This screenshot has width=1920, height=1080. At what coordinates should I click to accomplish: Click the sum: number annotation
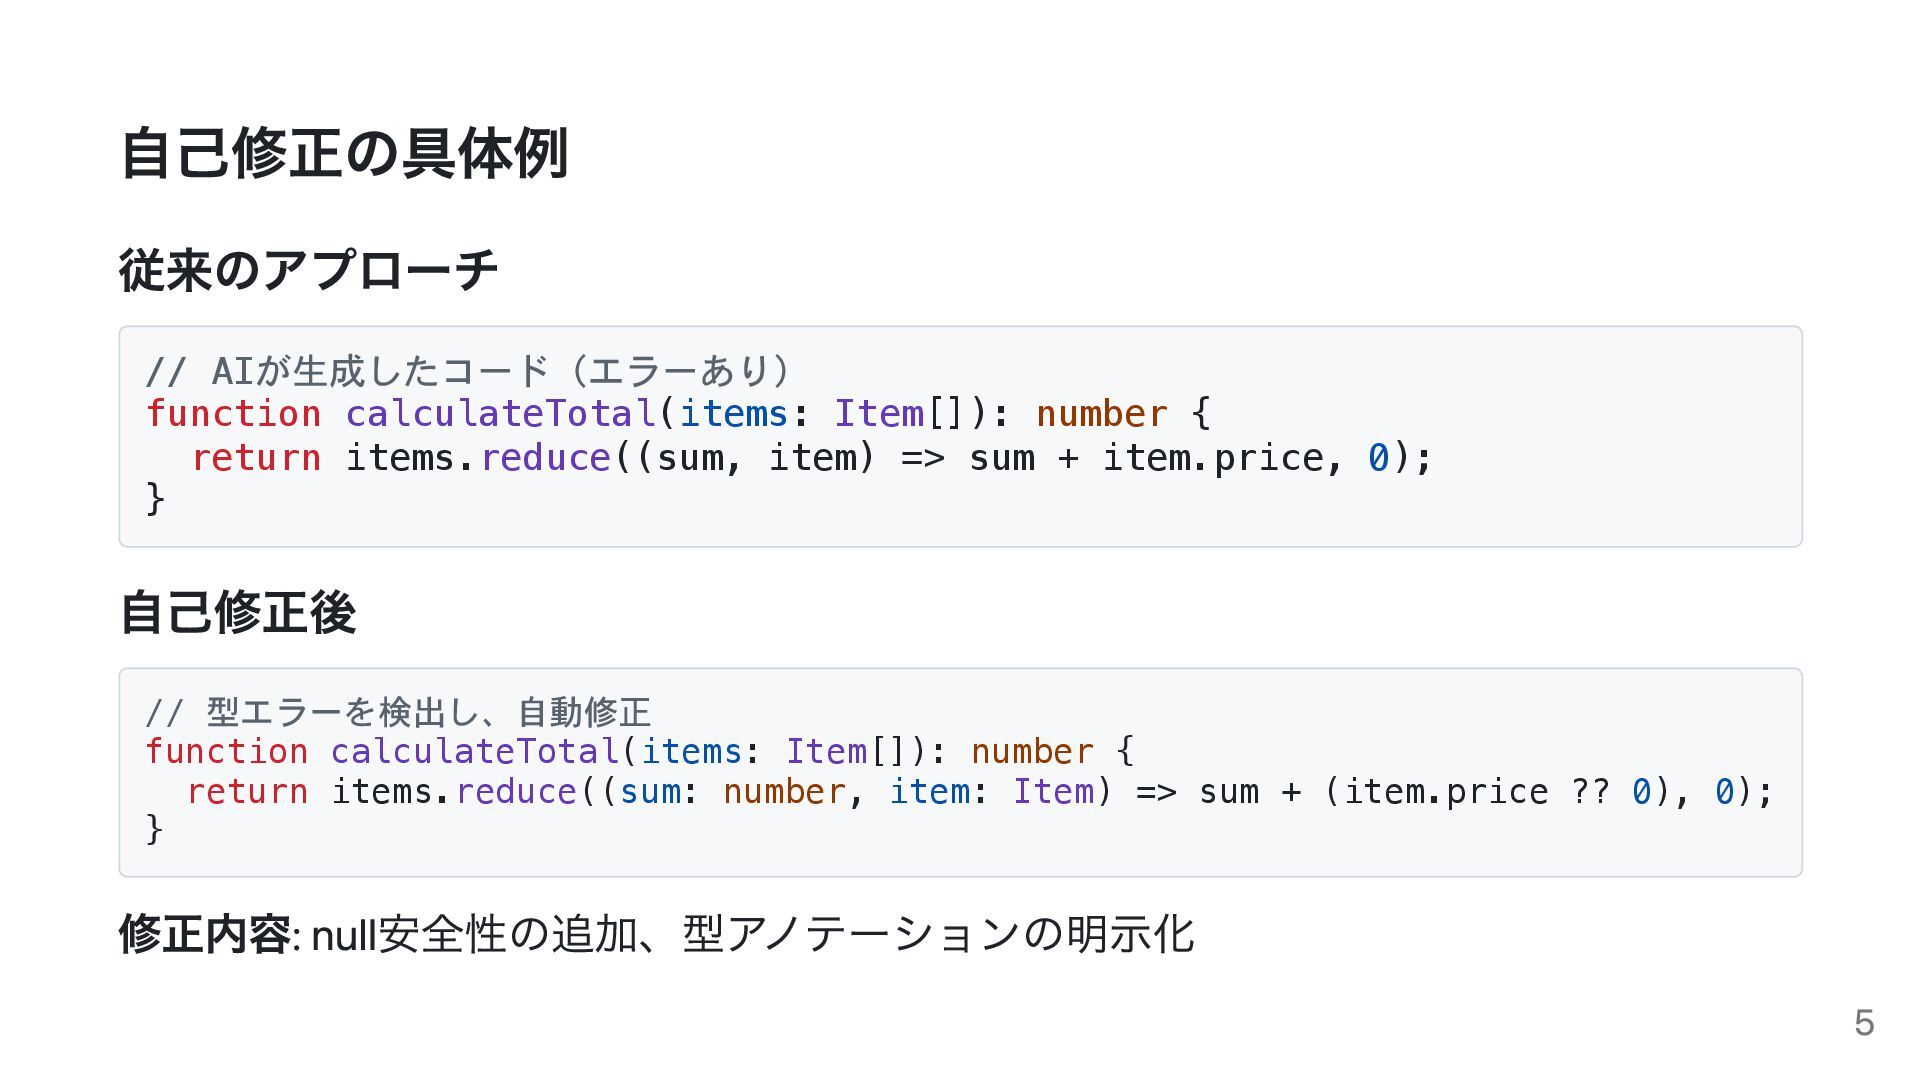click(x=732, y=791)
